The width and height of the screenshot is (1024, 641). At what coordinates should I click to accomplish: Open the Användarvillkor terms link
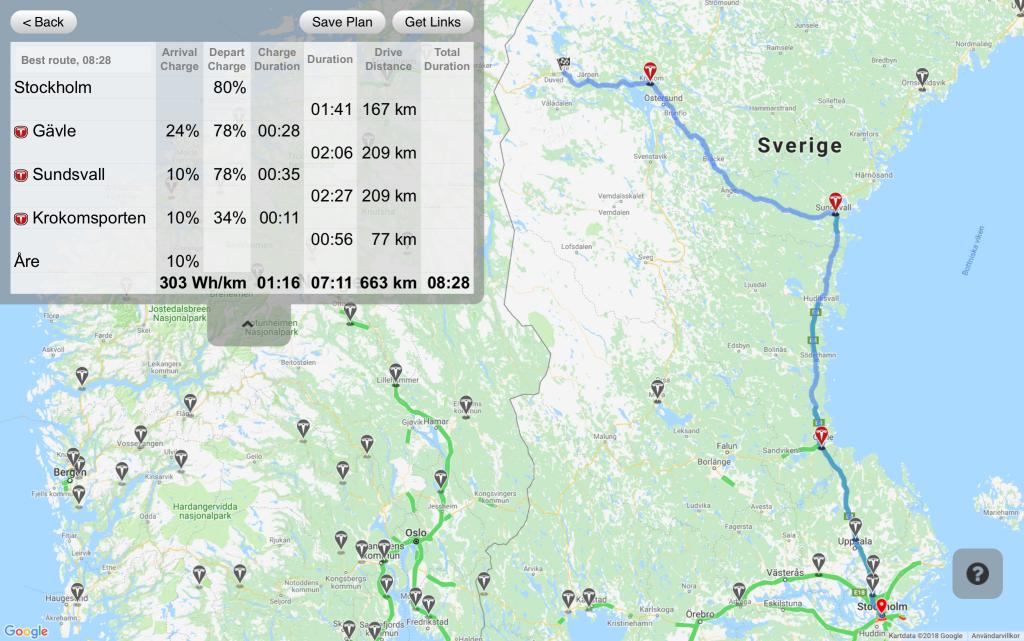point(995,636)
